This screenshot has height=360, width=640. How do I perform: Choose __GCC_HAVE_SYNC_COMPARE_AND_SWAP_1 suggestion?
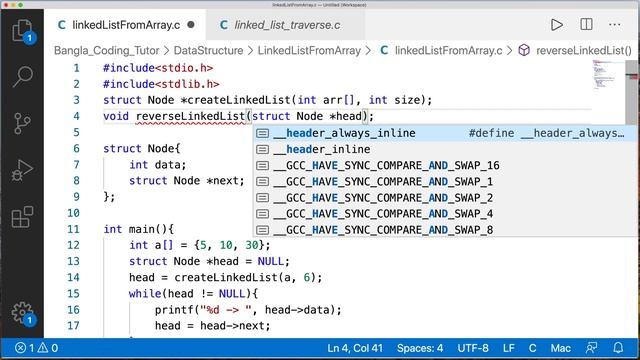pos(445,182)
